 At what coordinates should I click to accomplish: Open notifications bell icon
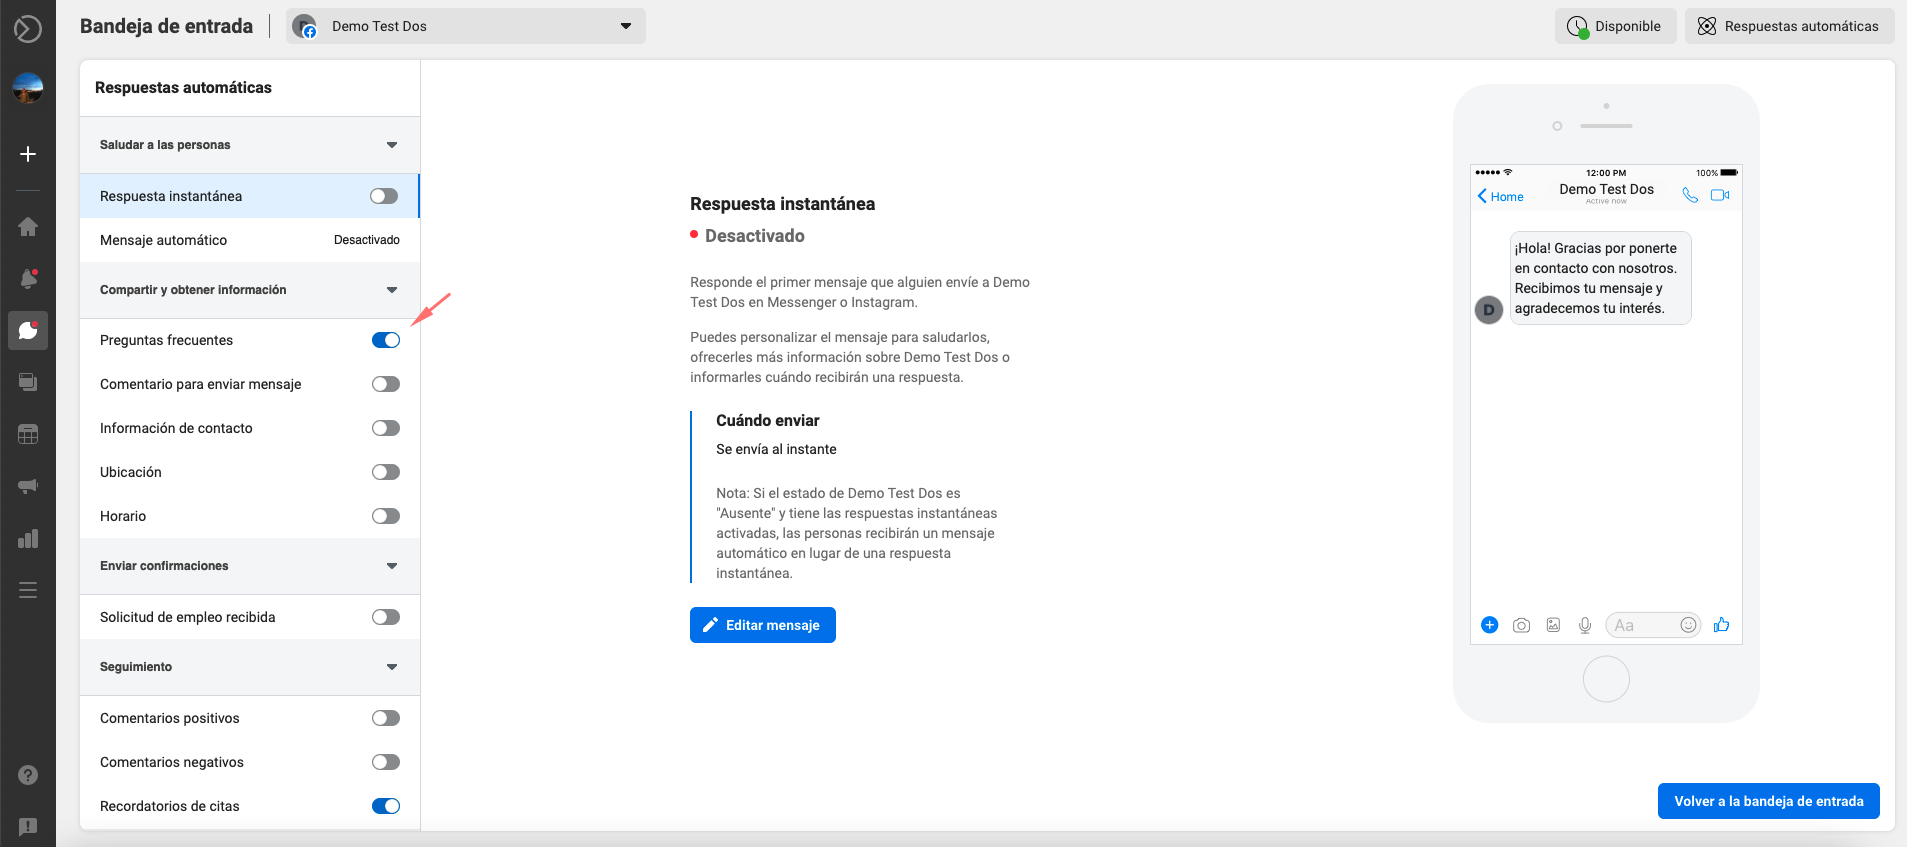coord(28,279)
